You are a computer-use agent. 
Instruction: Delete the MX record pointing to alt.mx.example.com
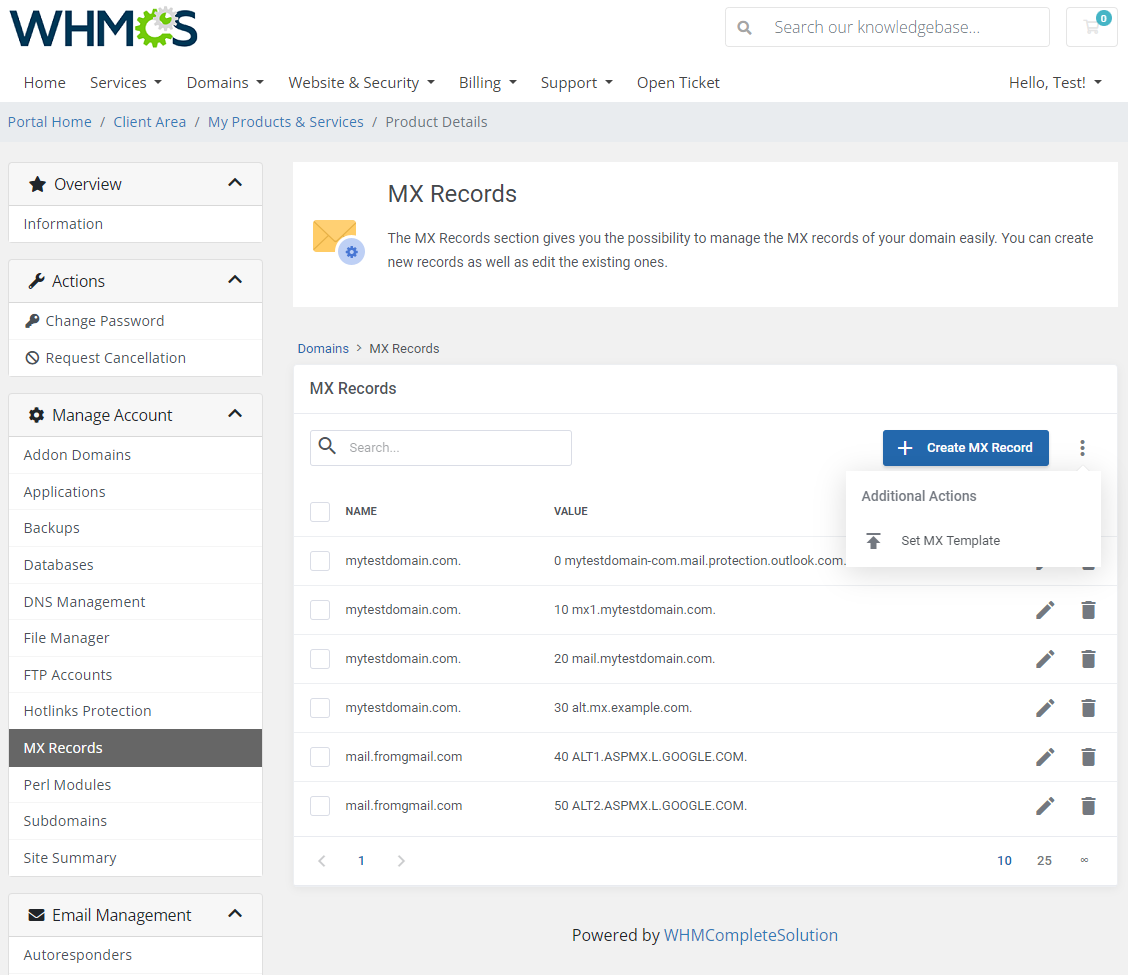tap(1088, 707)
